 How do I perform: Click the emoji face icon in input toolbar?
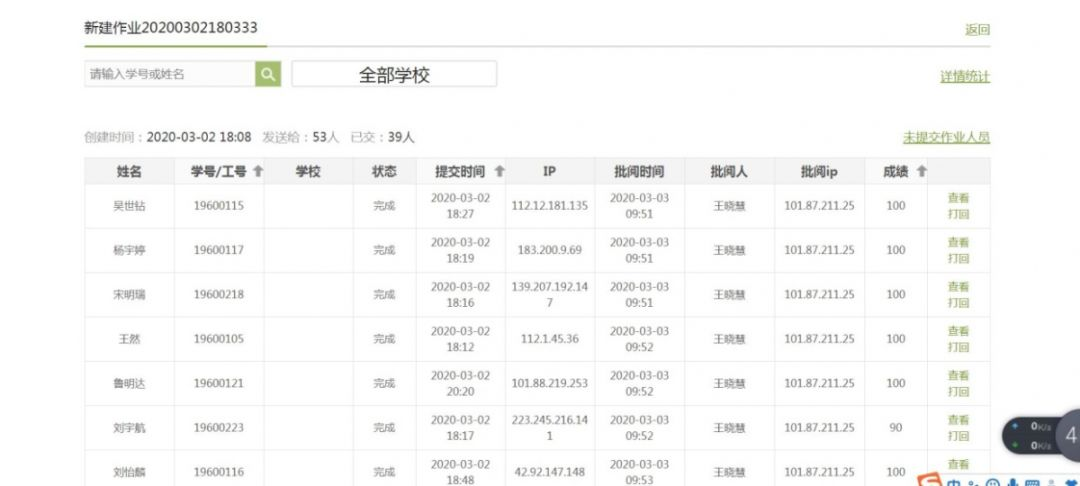[x=993, y=482]
